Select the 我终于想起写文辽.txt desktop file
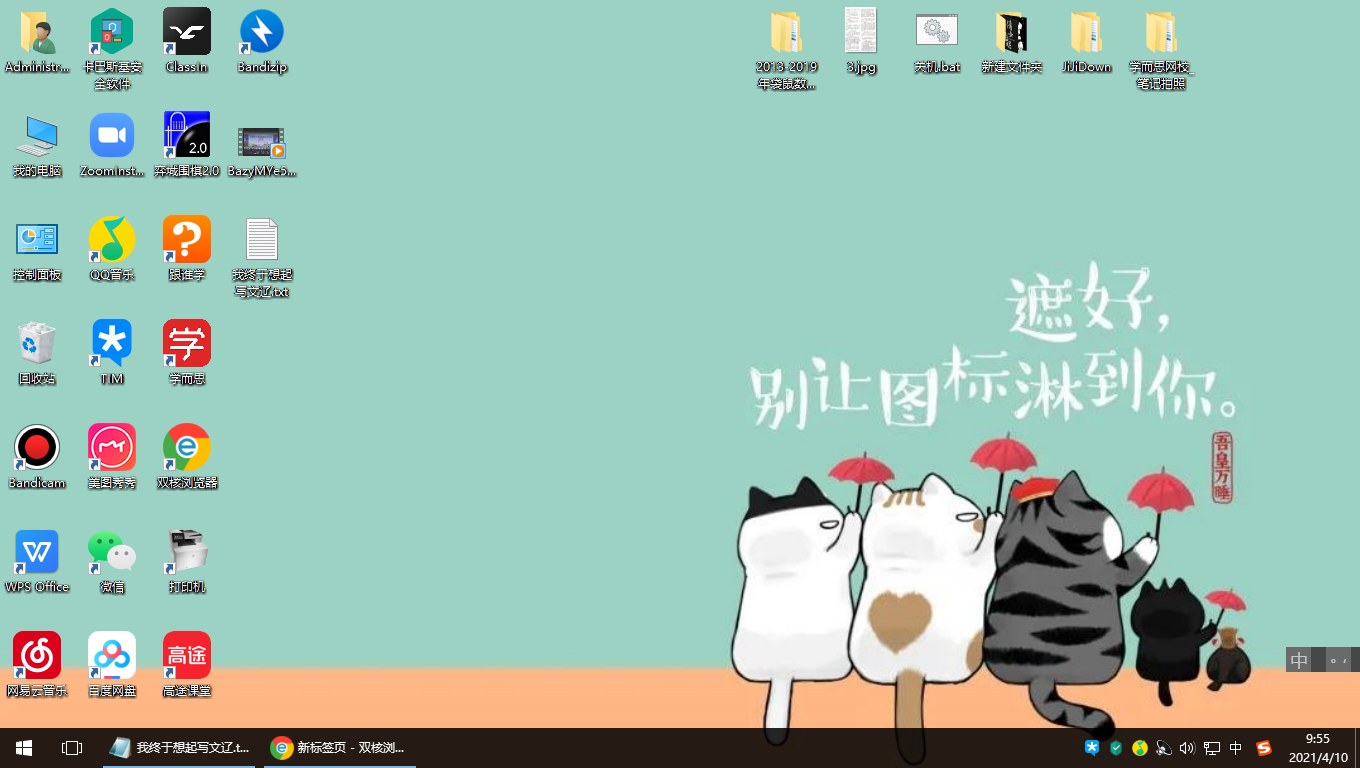 pos(262,258)
